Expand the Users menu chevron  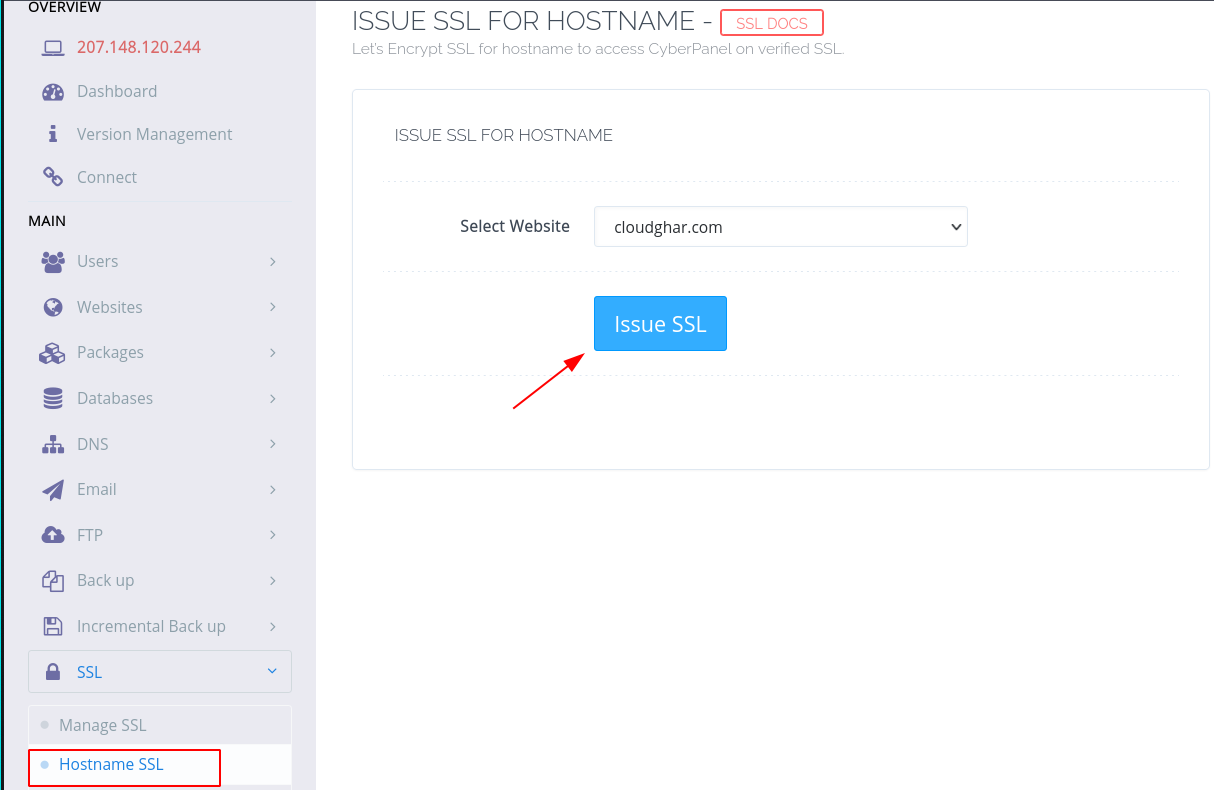pyautogui.click(x=273, y=261)
